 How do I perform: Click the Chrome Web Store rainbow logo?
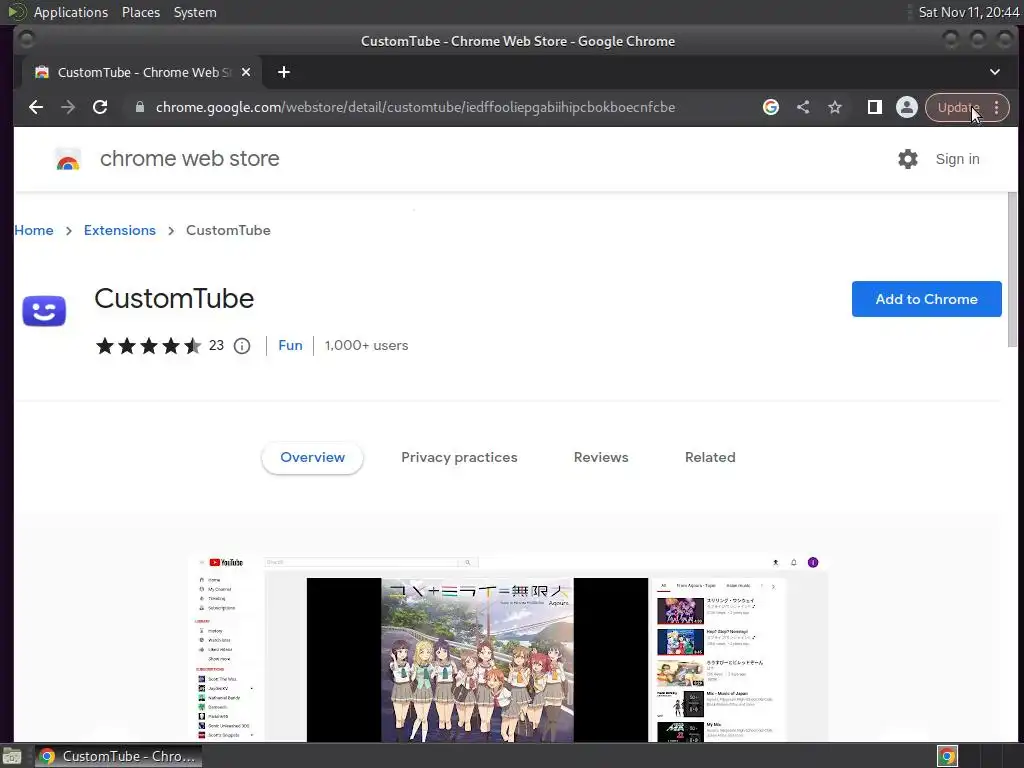pos(68,159)
